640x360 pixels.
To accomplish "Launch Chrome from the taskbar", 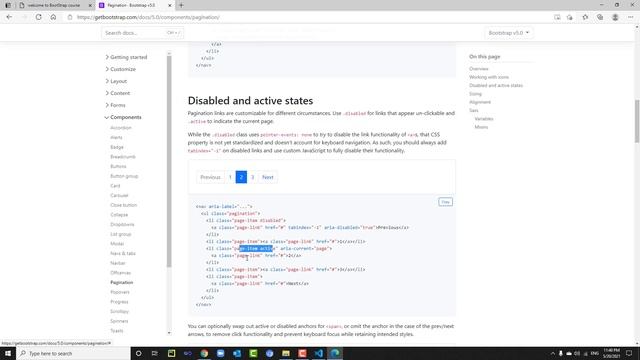I will 204,353.
